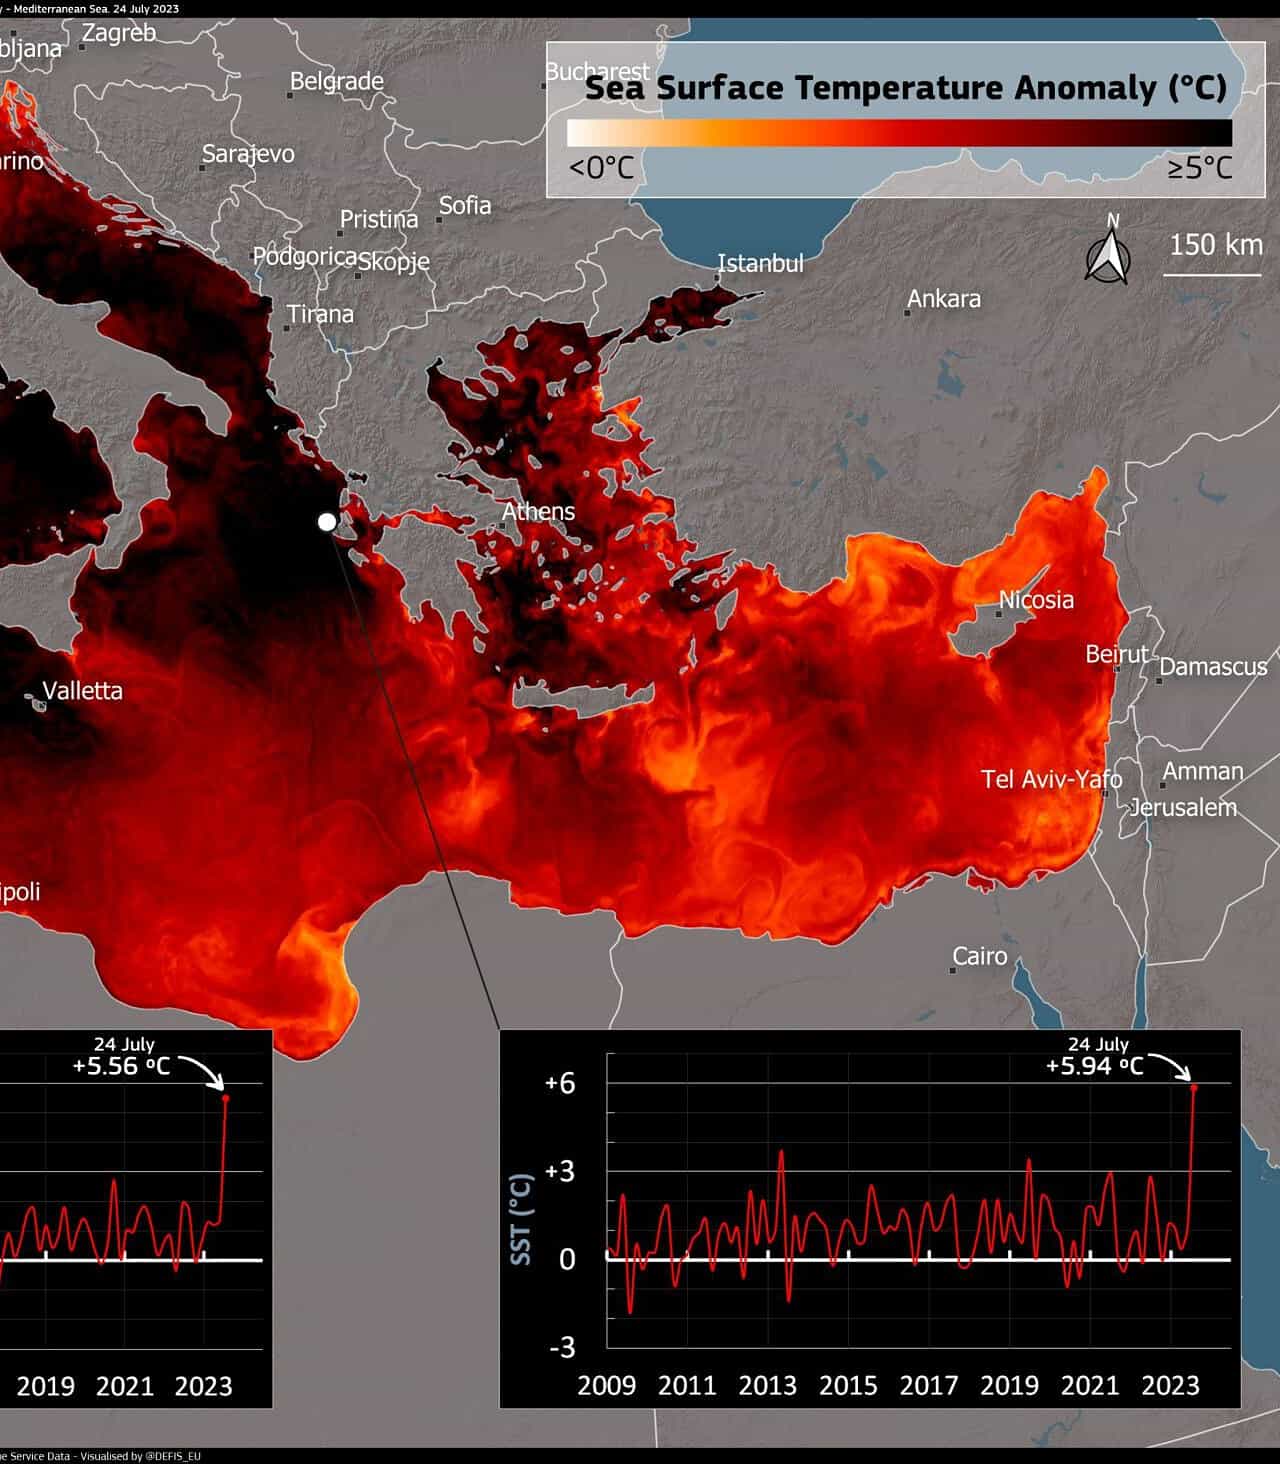Click the '+6' y-axis tick in right chart
This screenshot has height=1464, width=1280.
coord(560,1083)
